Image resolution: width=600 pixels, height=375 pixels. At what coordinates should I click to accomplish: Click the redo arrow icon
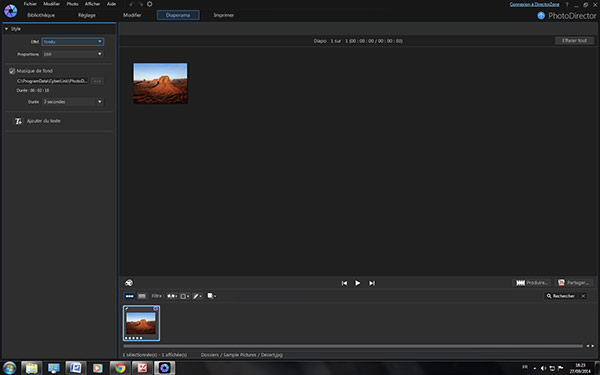pyautogui.click(x=140, y=4)
